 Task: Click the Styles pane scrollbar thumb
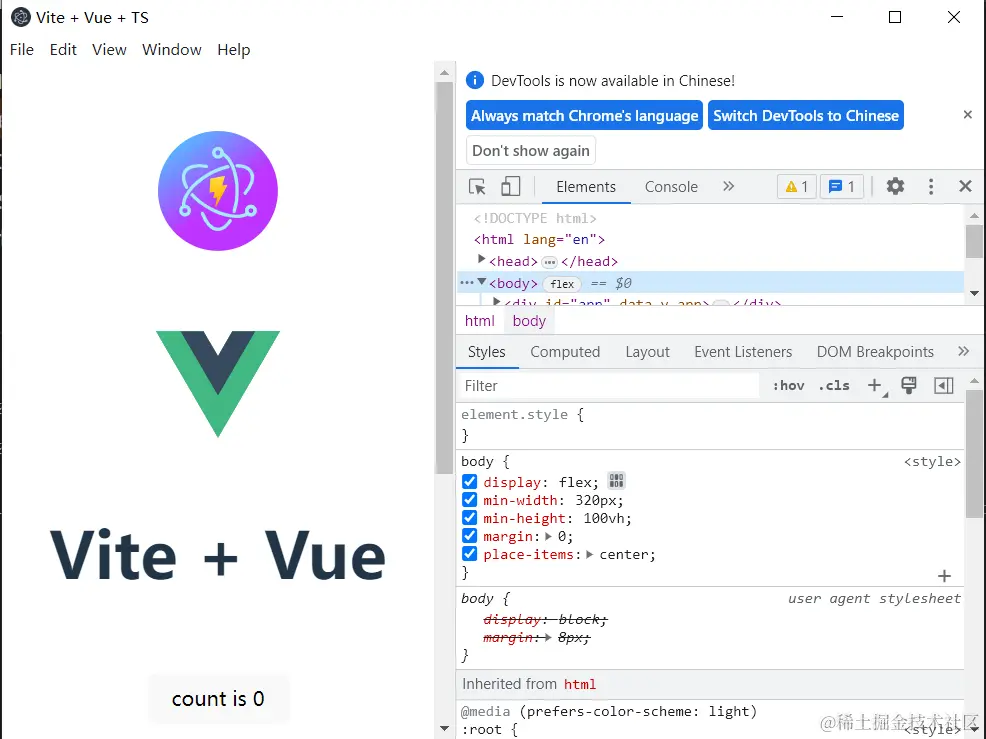(x=974, y=453)
